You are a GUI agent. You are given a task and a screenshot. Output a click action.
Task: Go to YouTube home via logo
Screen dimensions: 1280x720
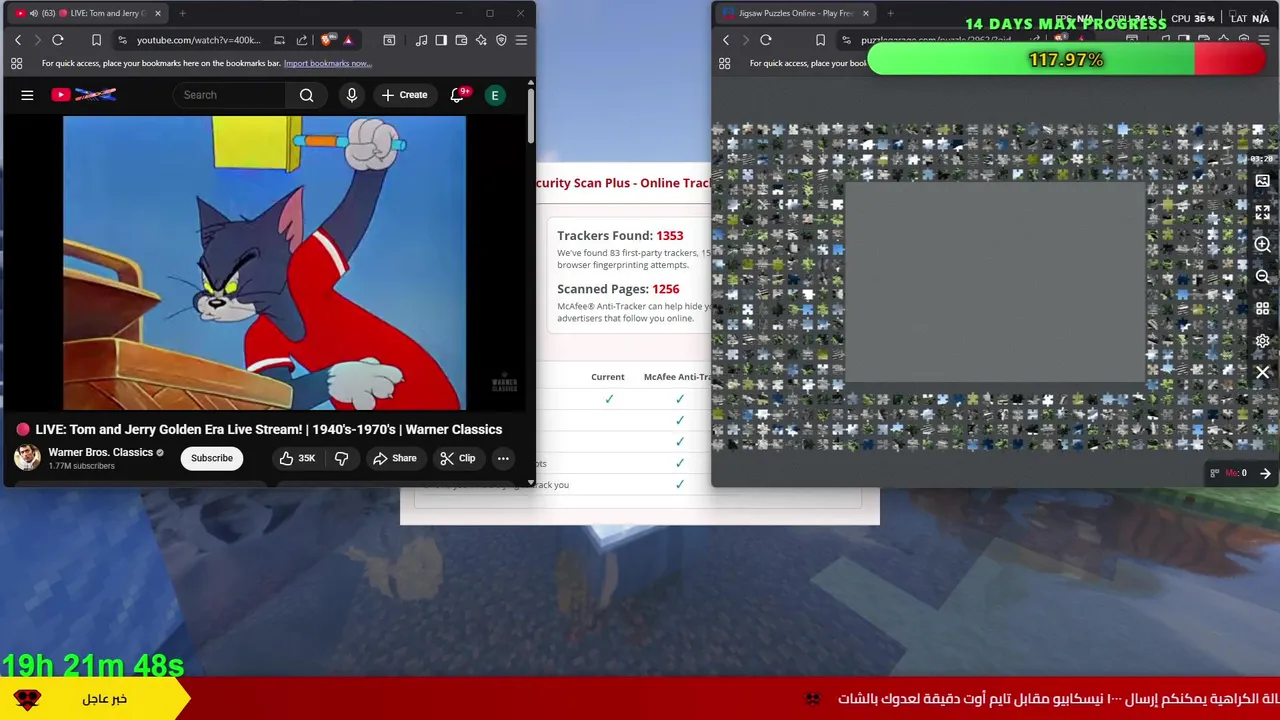point(84,95)
